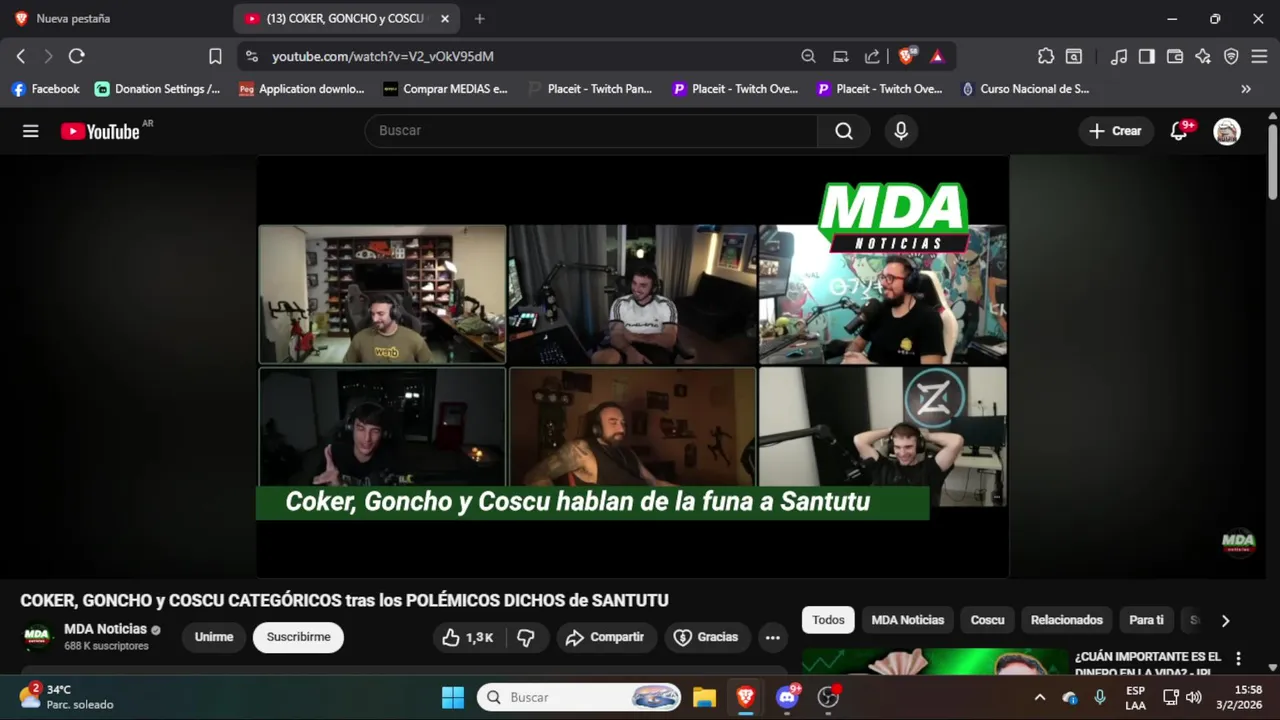Click the browser address bar URL
This screenshot has width=1280, height=720.
(x=383, y=57)
